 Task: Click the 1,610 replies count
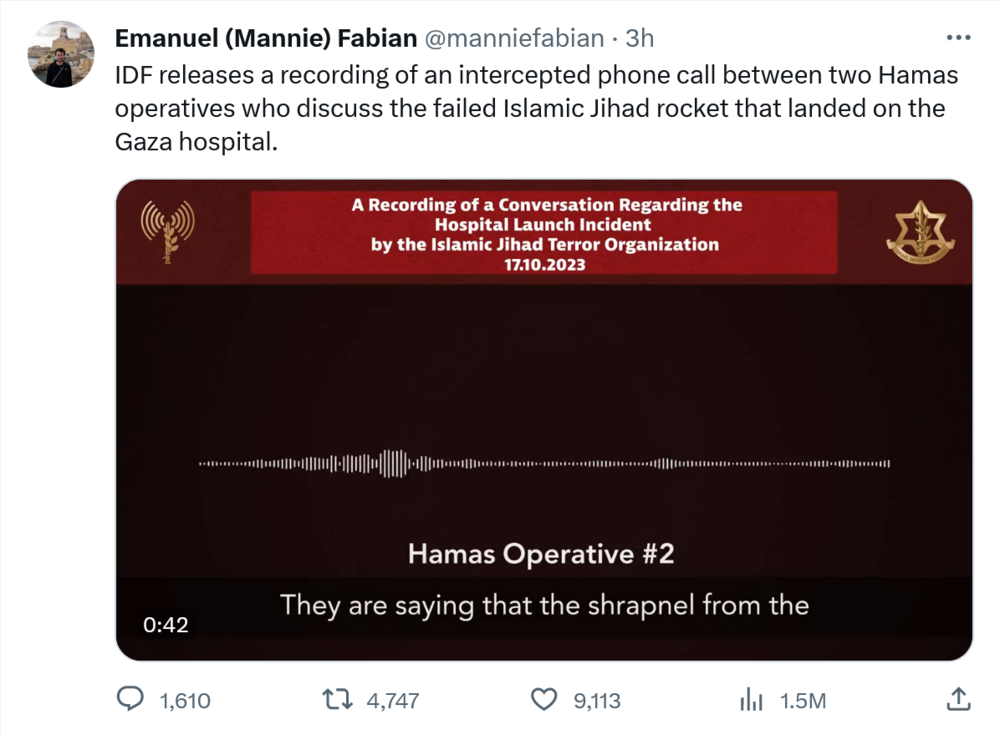(185, 700)
